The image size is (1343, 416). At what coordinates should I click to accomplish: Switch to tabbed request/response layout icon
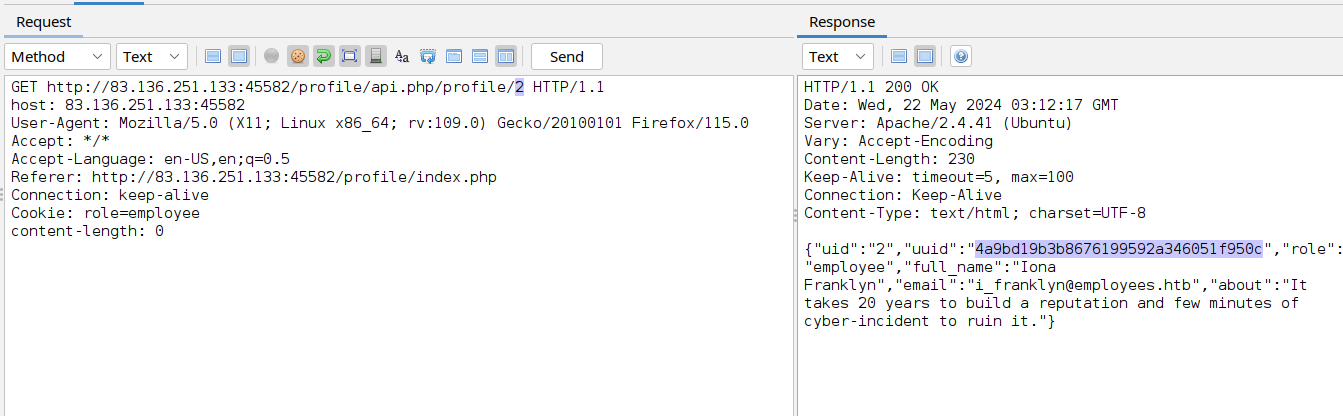[x=454, y=57]
